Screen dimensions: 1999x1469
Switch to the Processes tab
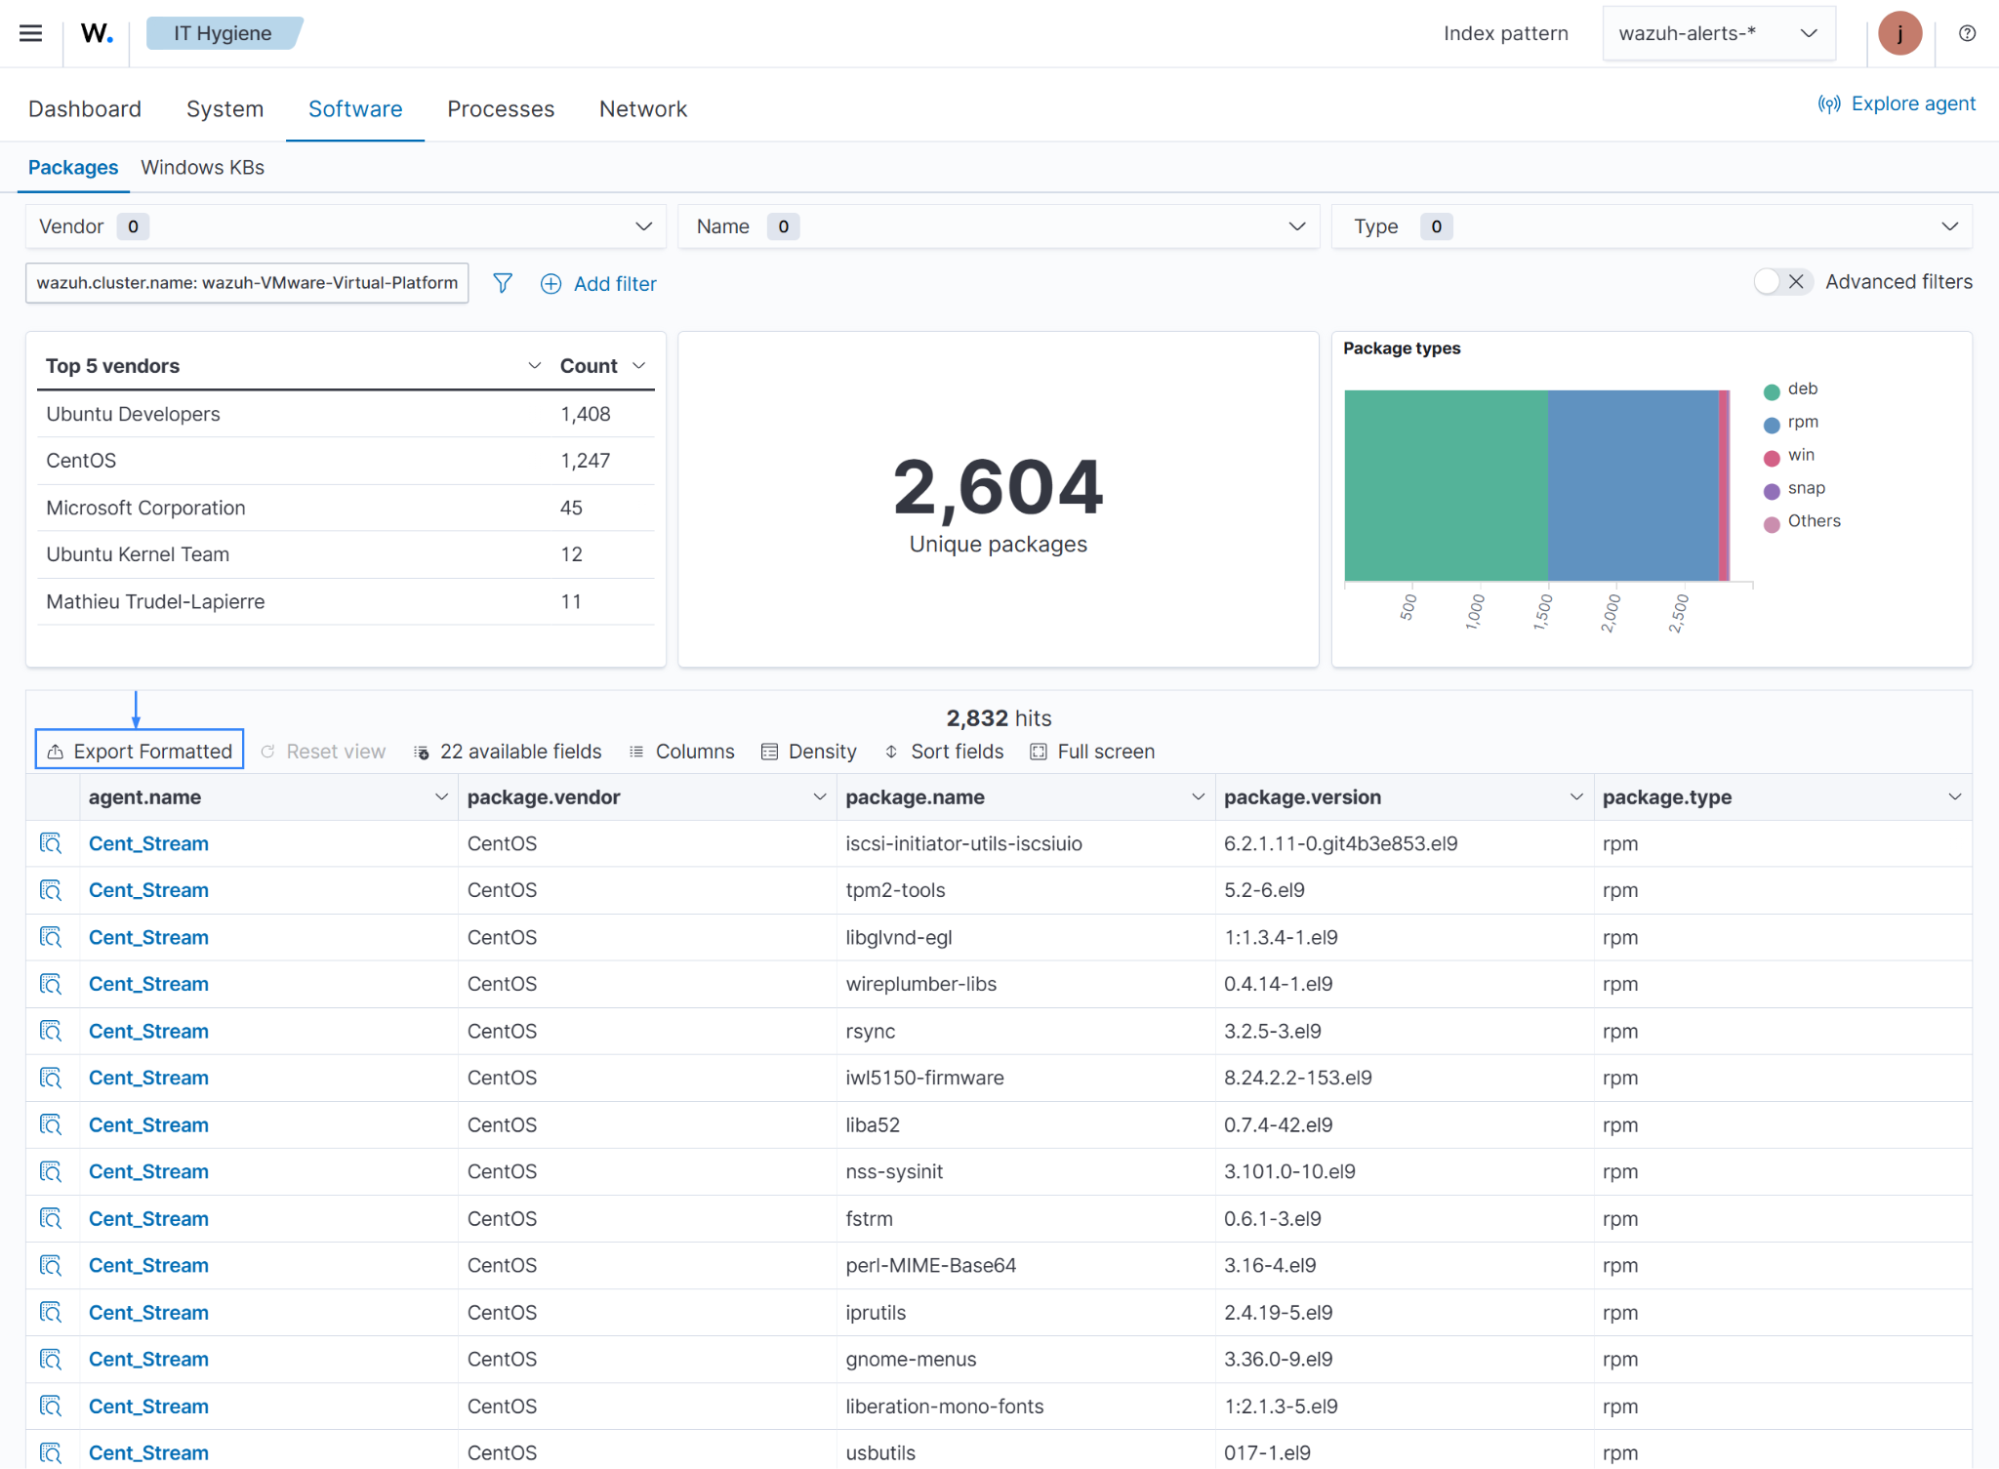[x=500, y=109]
